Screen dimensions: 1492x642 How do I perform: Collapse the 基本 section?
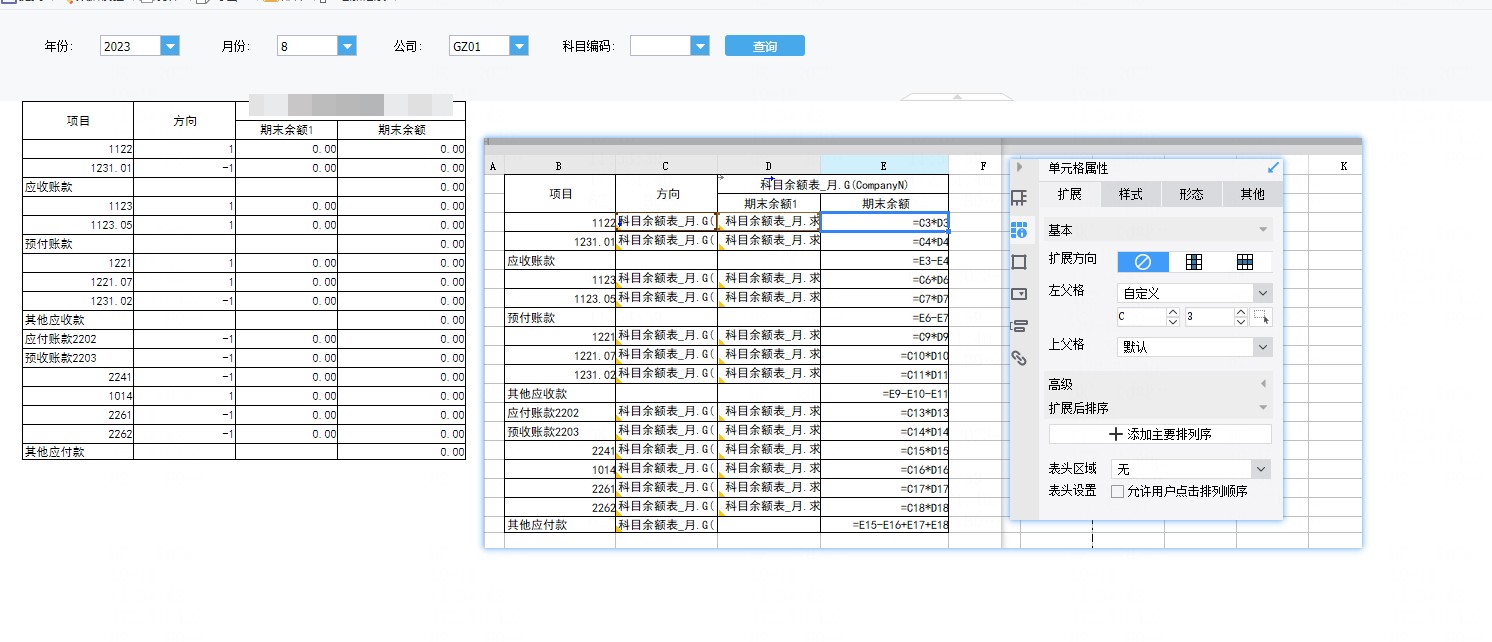[1263, 230]
